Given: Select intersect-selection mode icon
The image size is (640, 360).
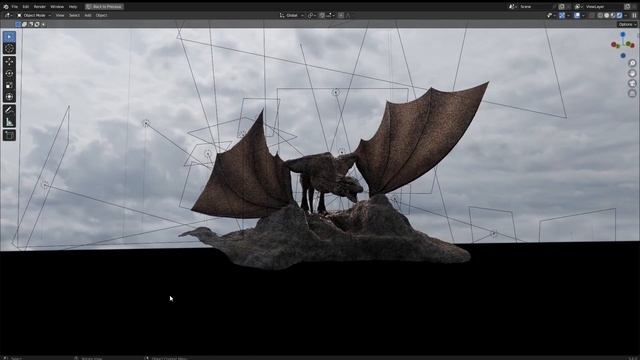Looking at the screenshot, I should 43,24.
